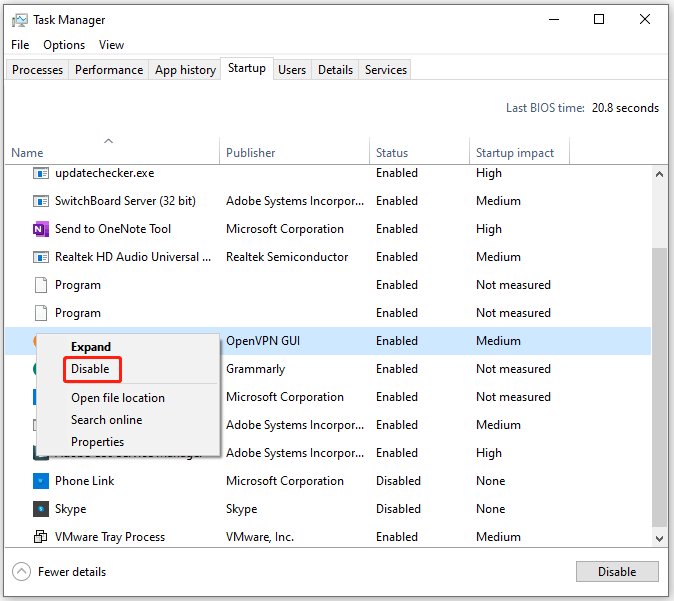
Task: Click the Send to OneNote Tool icon
Action: [x=41, y=229]
